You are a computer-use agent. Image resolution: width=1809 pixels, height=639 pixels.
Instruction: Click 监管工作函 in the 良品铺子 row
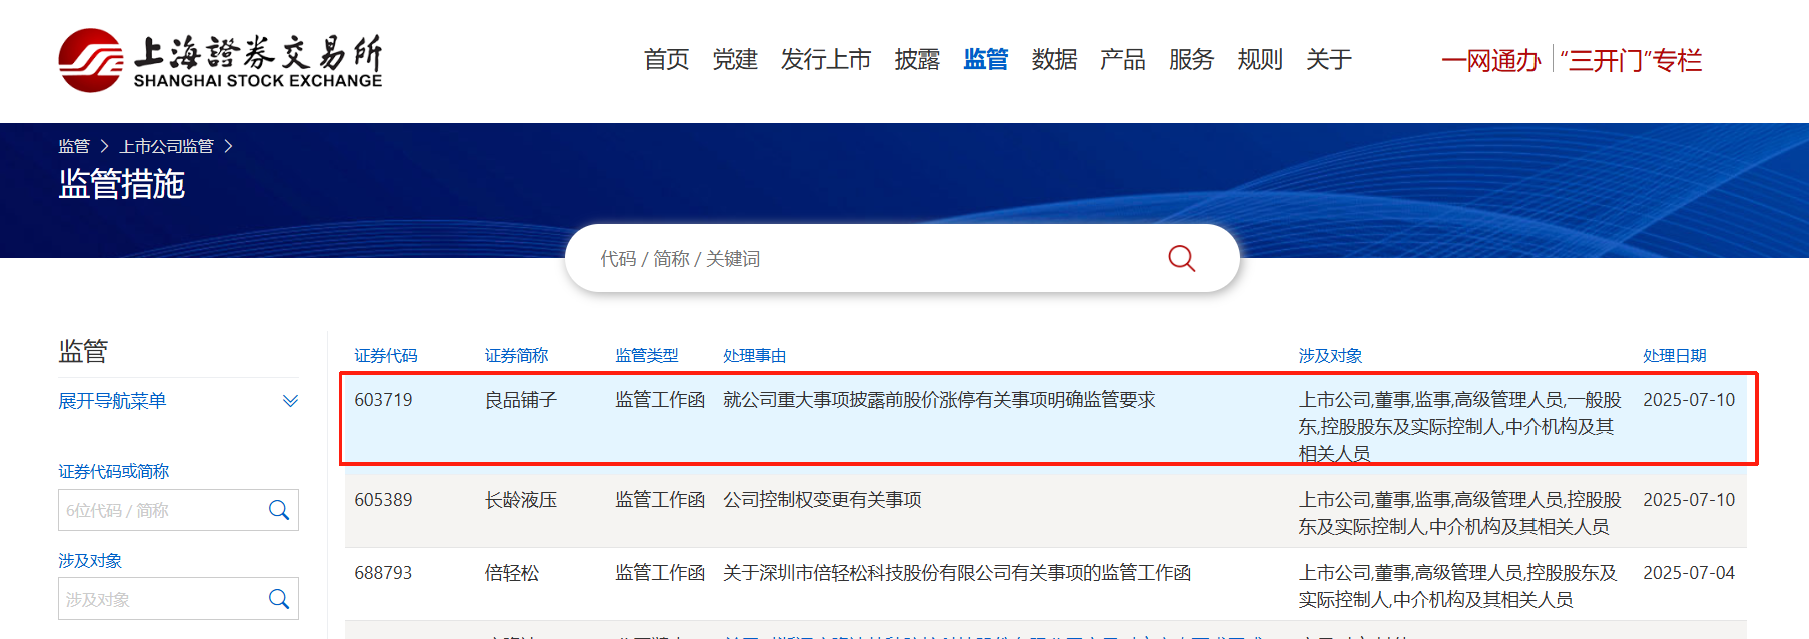tap(660, 400)
